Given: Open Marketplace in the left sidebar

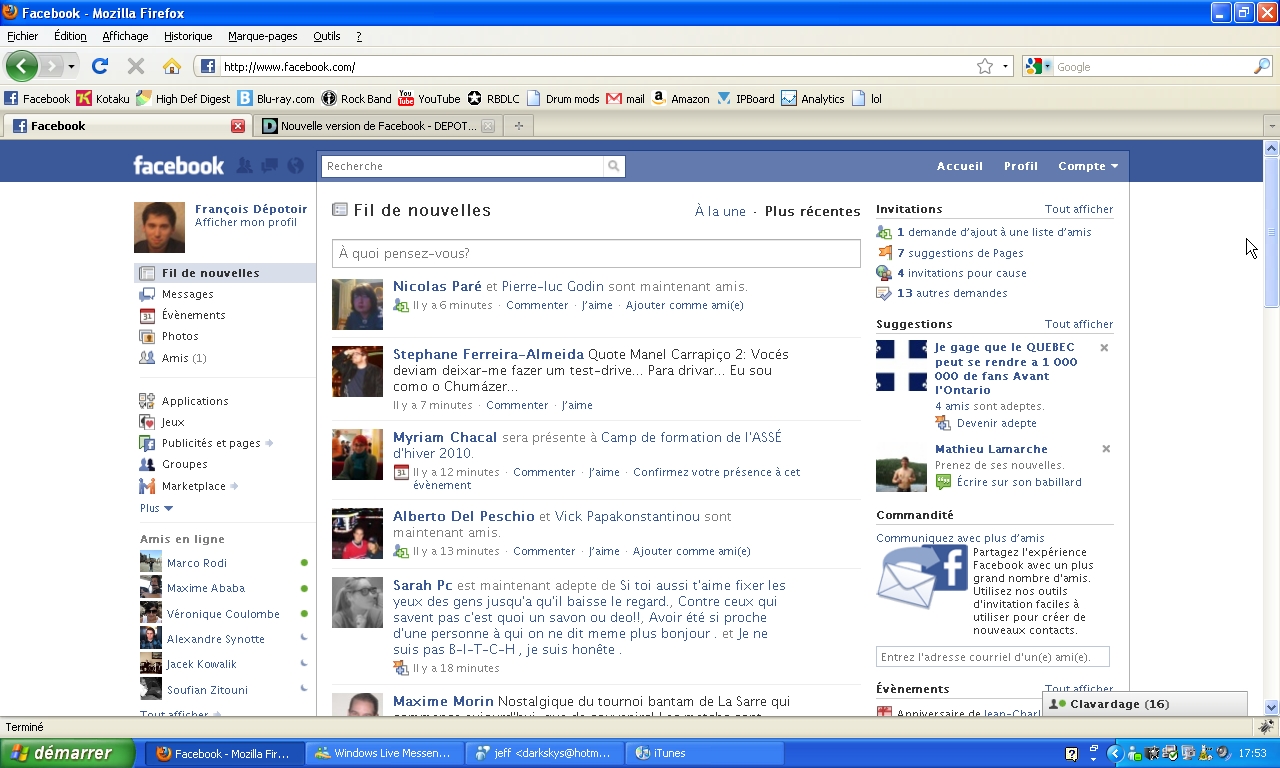Looking at the screenshot, I should [x=194, y=486].
